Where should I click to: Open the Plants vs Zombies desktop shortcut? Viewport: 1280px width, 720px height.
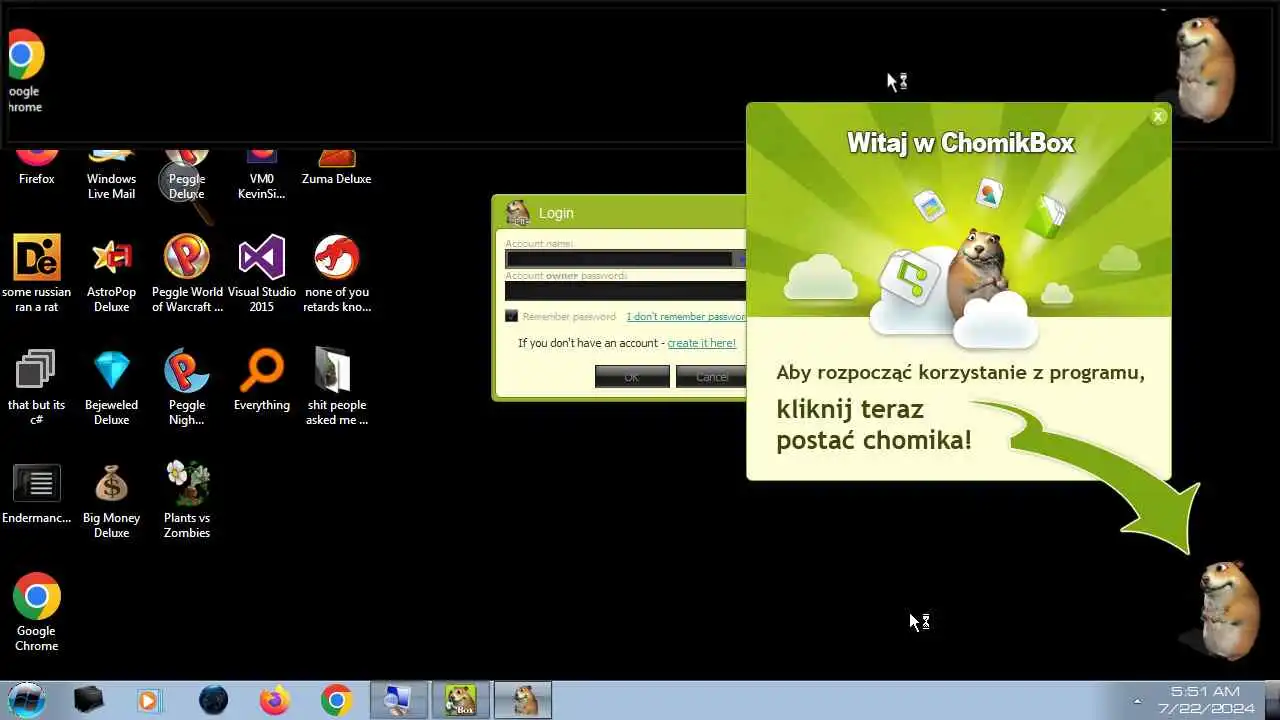[x=187, y=500]
